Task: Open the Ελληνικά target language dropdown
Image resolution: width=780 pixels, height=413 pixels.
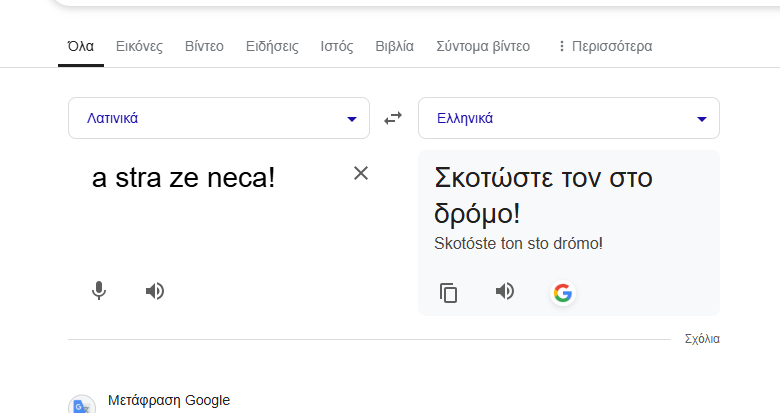Action: click(568, 118)
